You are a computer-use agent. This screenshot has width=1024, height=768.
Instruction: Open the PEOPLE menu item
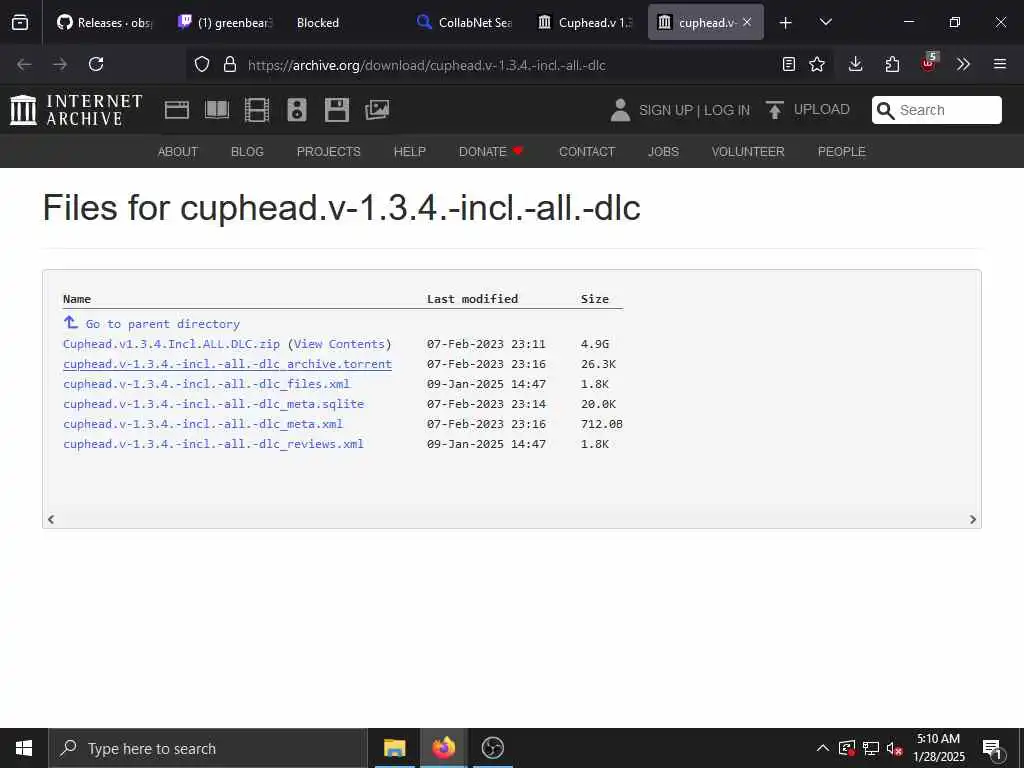tap(842, 152)
